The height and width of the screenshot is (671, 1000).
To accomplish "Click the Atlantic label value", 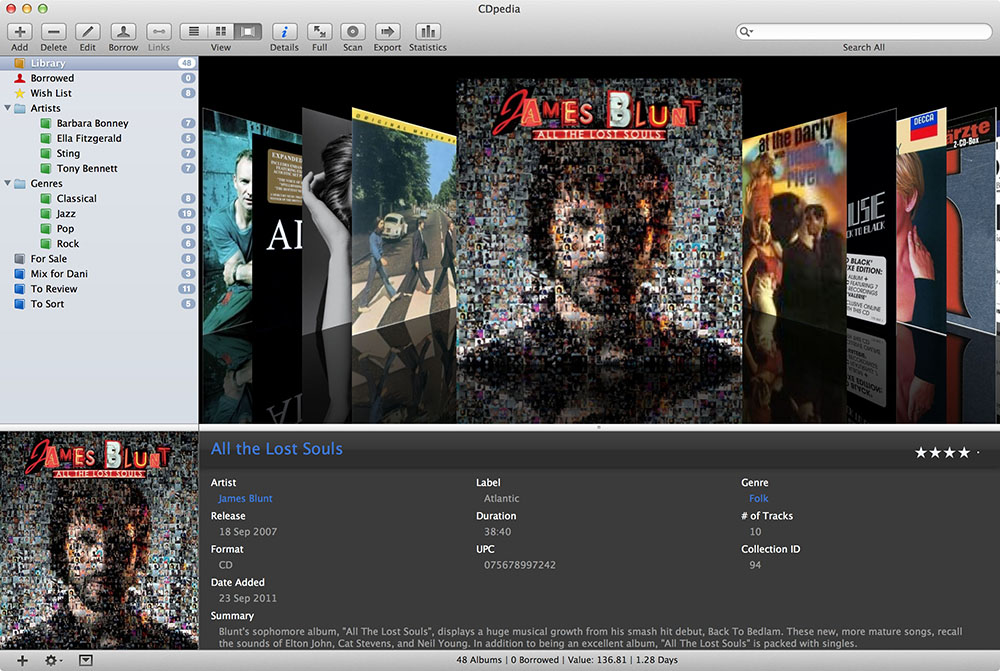I will [x=501, y=499].
